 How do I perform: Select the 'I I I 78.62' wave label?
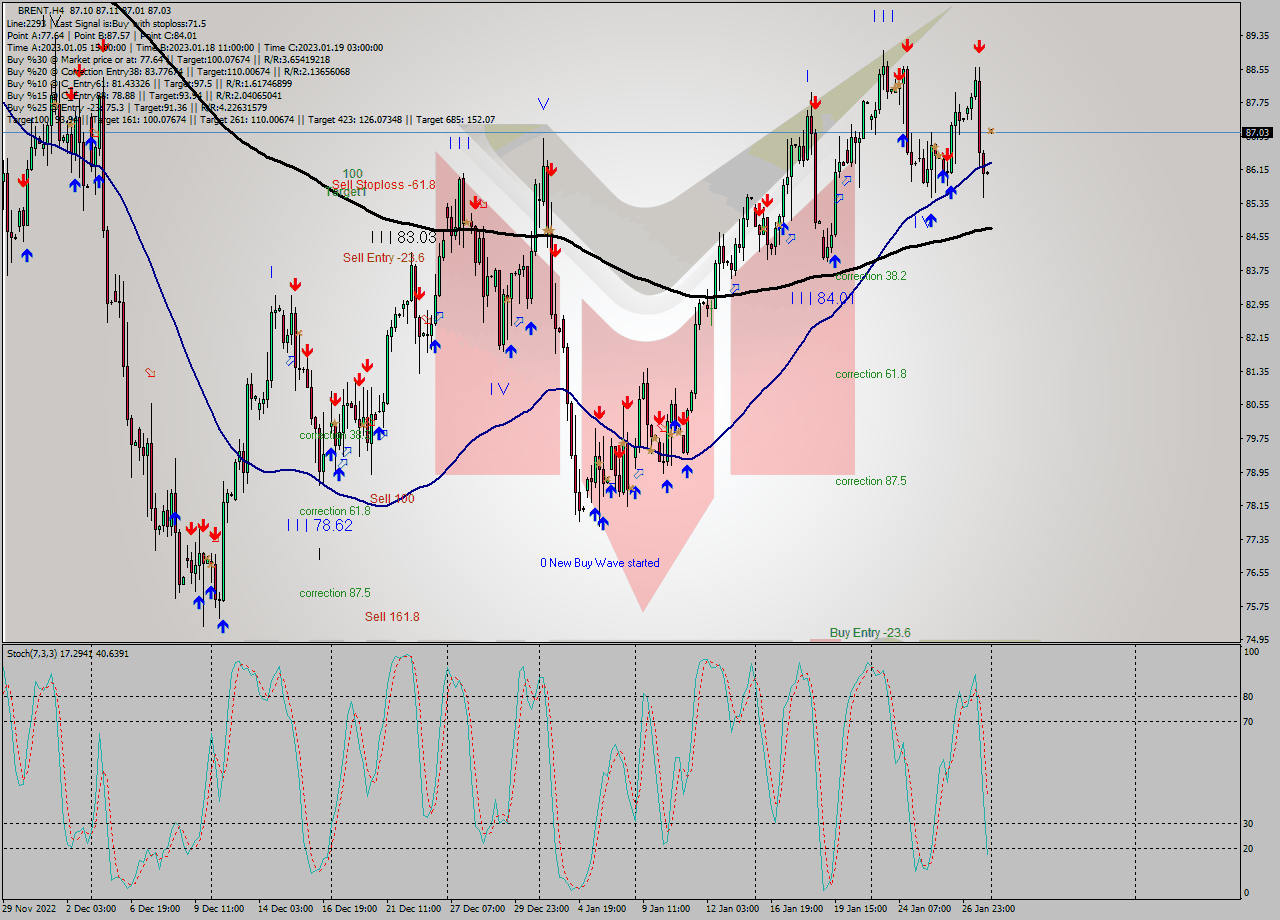(320, 525)
